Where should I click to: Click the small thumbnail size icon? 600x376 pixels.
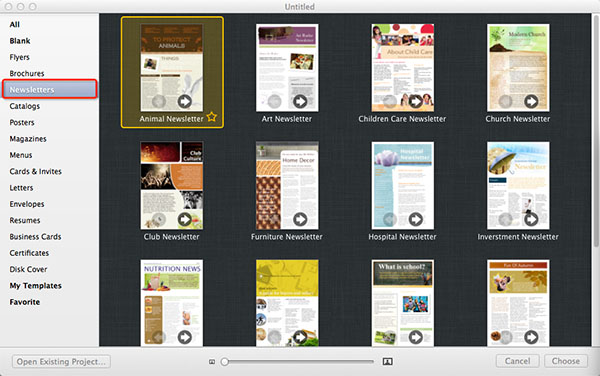[x=212, y=361]
